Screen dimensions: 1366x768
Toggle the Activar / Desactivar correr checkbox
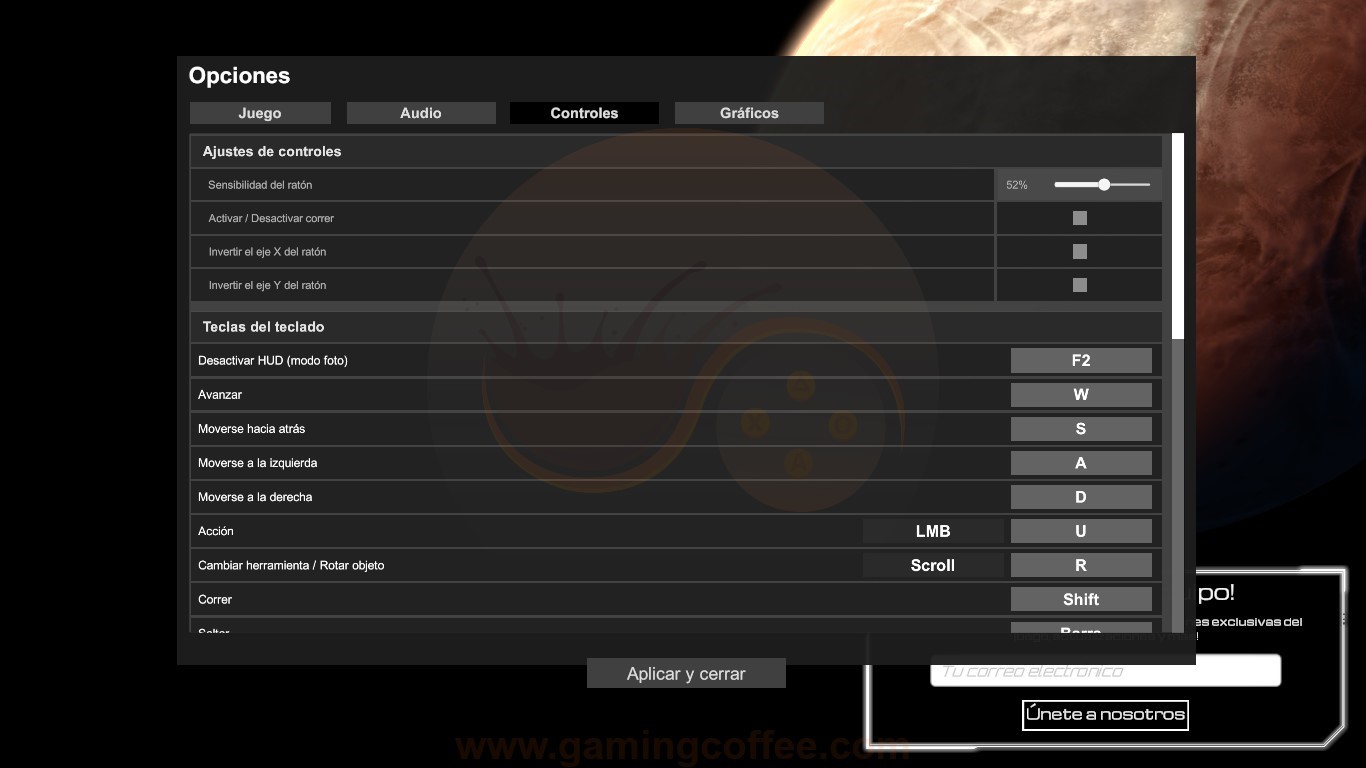1080,218
